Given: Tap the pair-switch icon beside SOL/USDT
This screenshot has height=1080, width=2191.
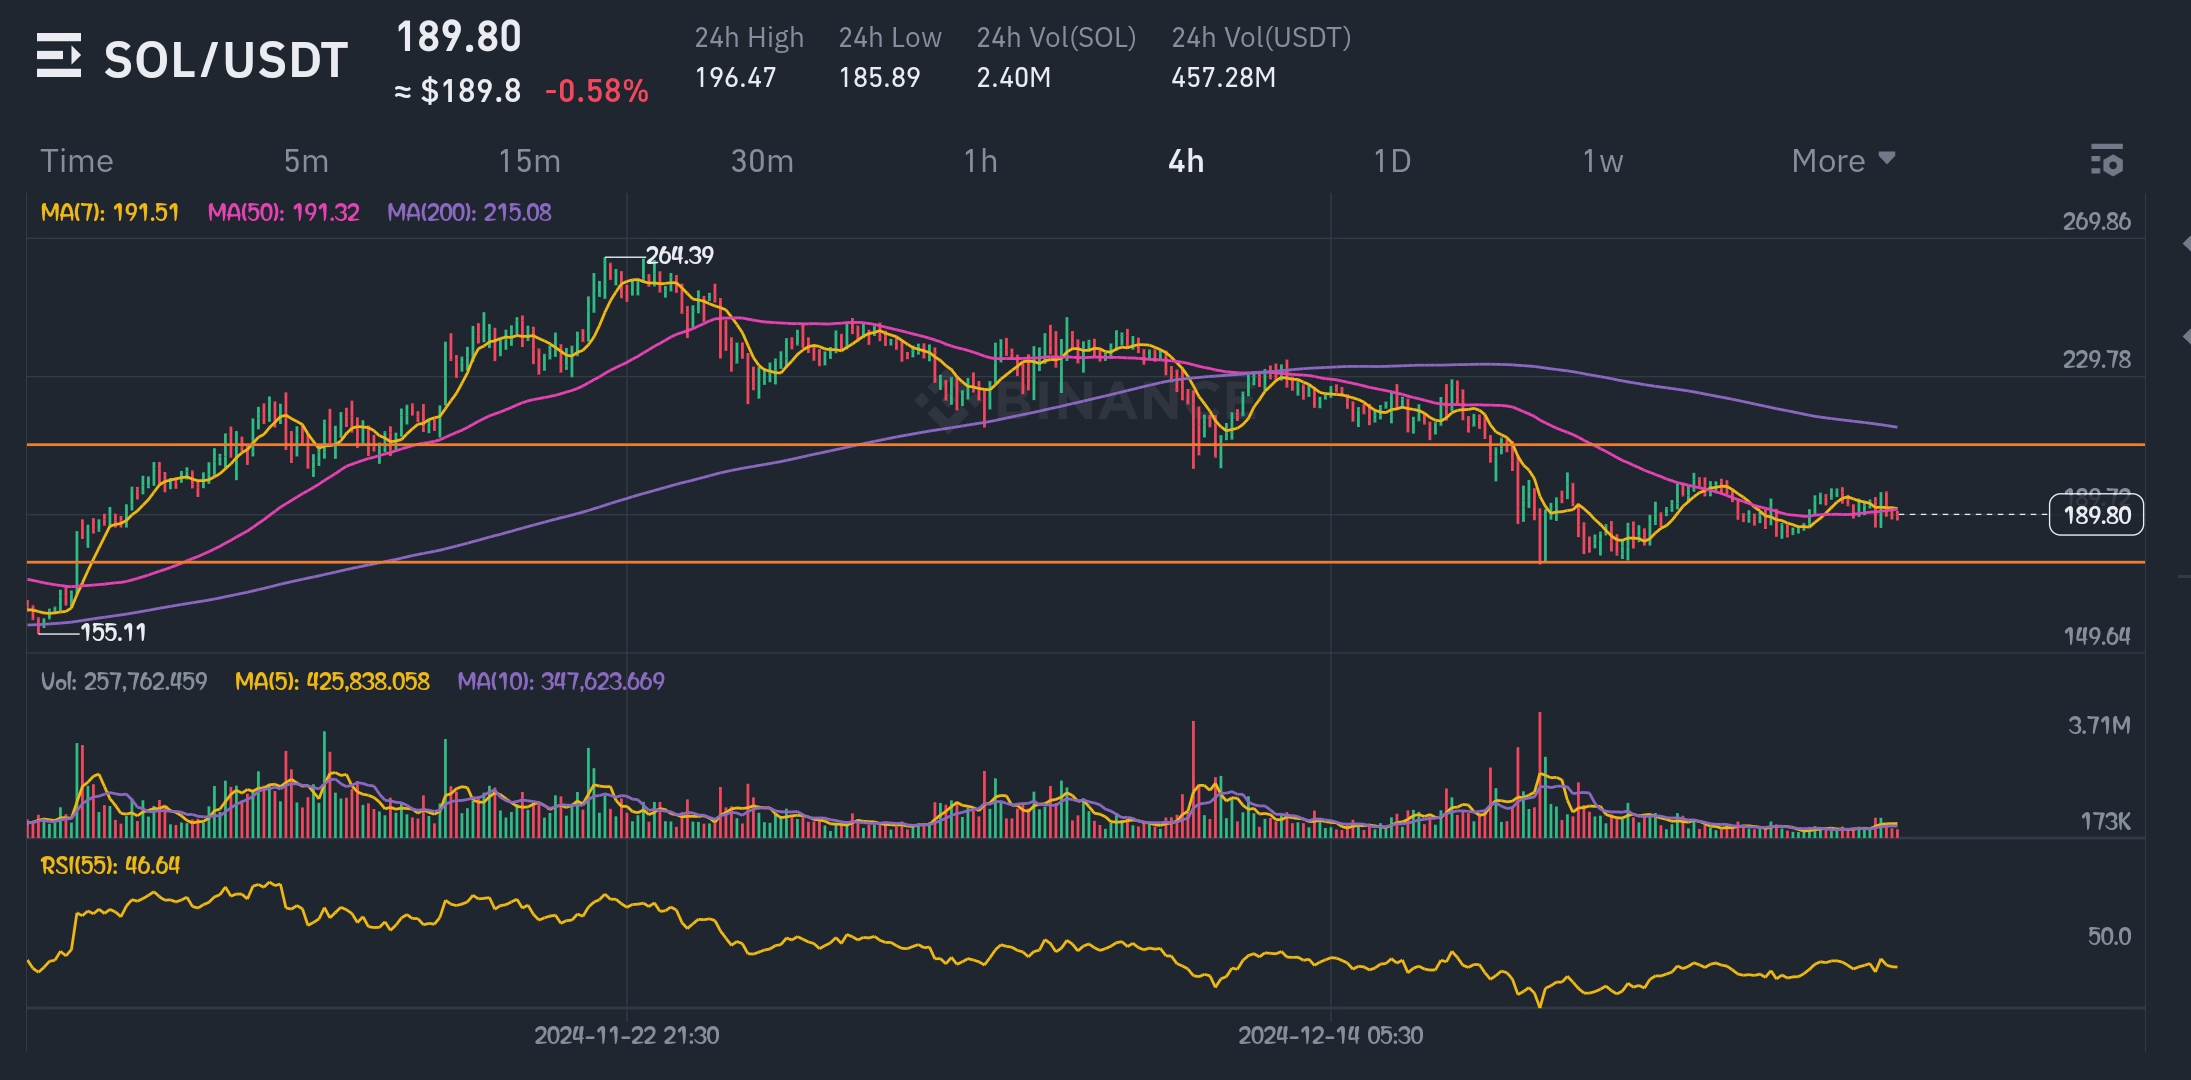Looking at the screenshot, I should tap(59, 56).
